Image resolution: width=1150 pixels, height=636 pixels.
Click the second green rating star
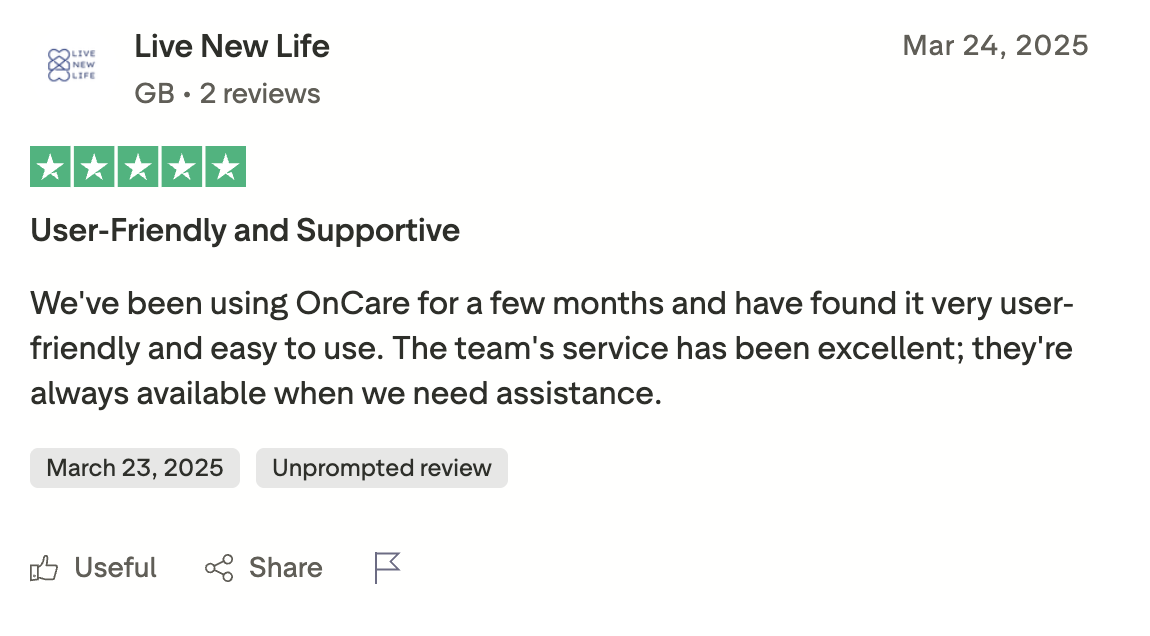tap(94, 167)
